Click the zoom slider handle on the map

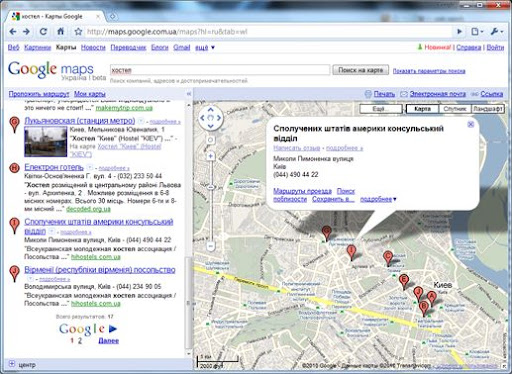pyautogui.click(x=210, y=187)
